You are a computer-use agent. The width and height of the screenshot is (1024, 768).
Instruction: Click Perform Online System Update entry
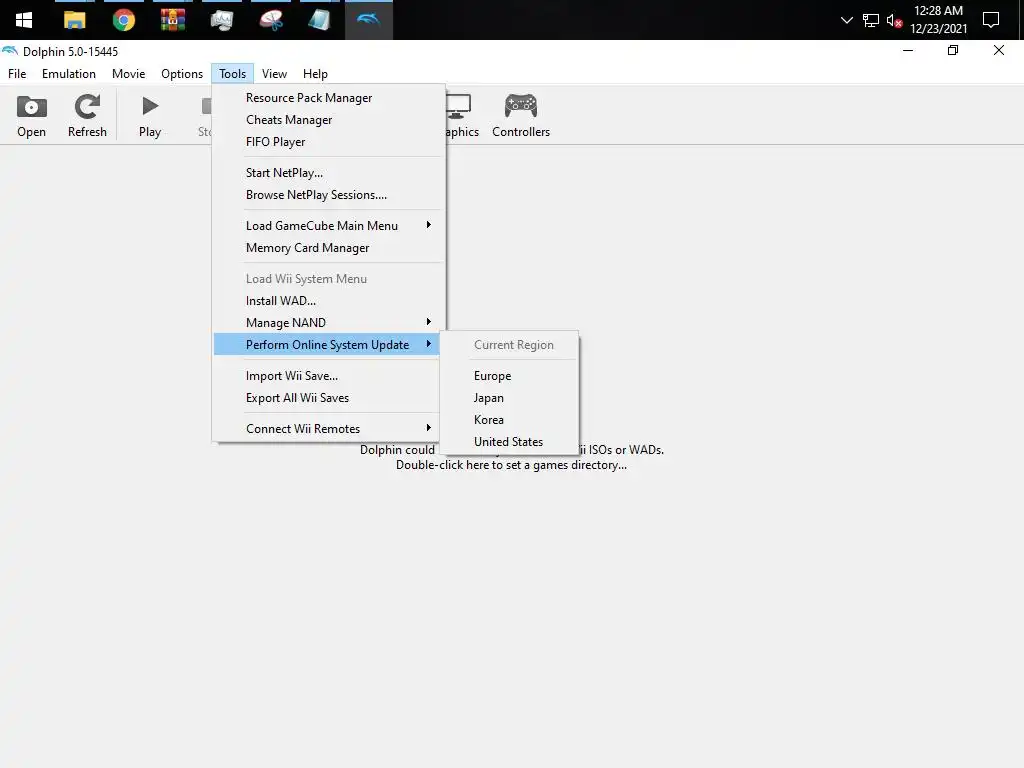tap(327, 345)
